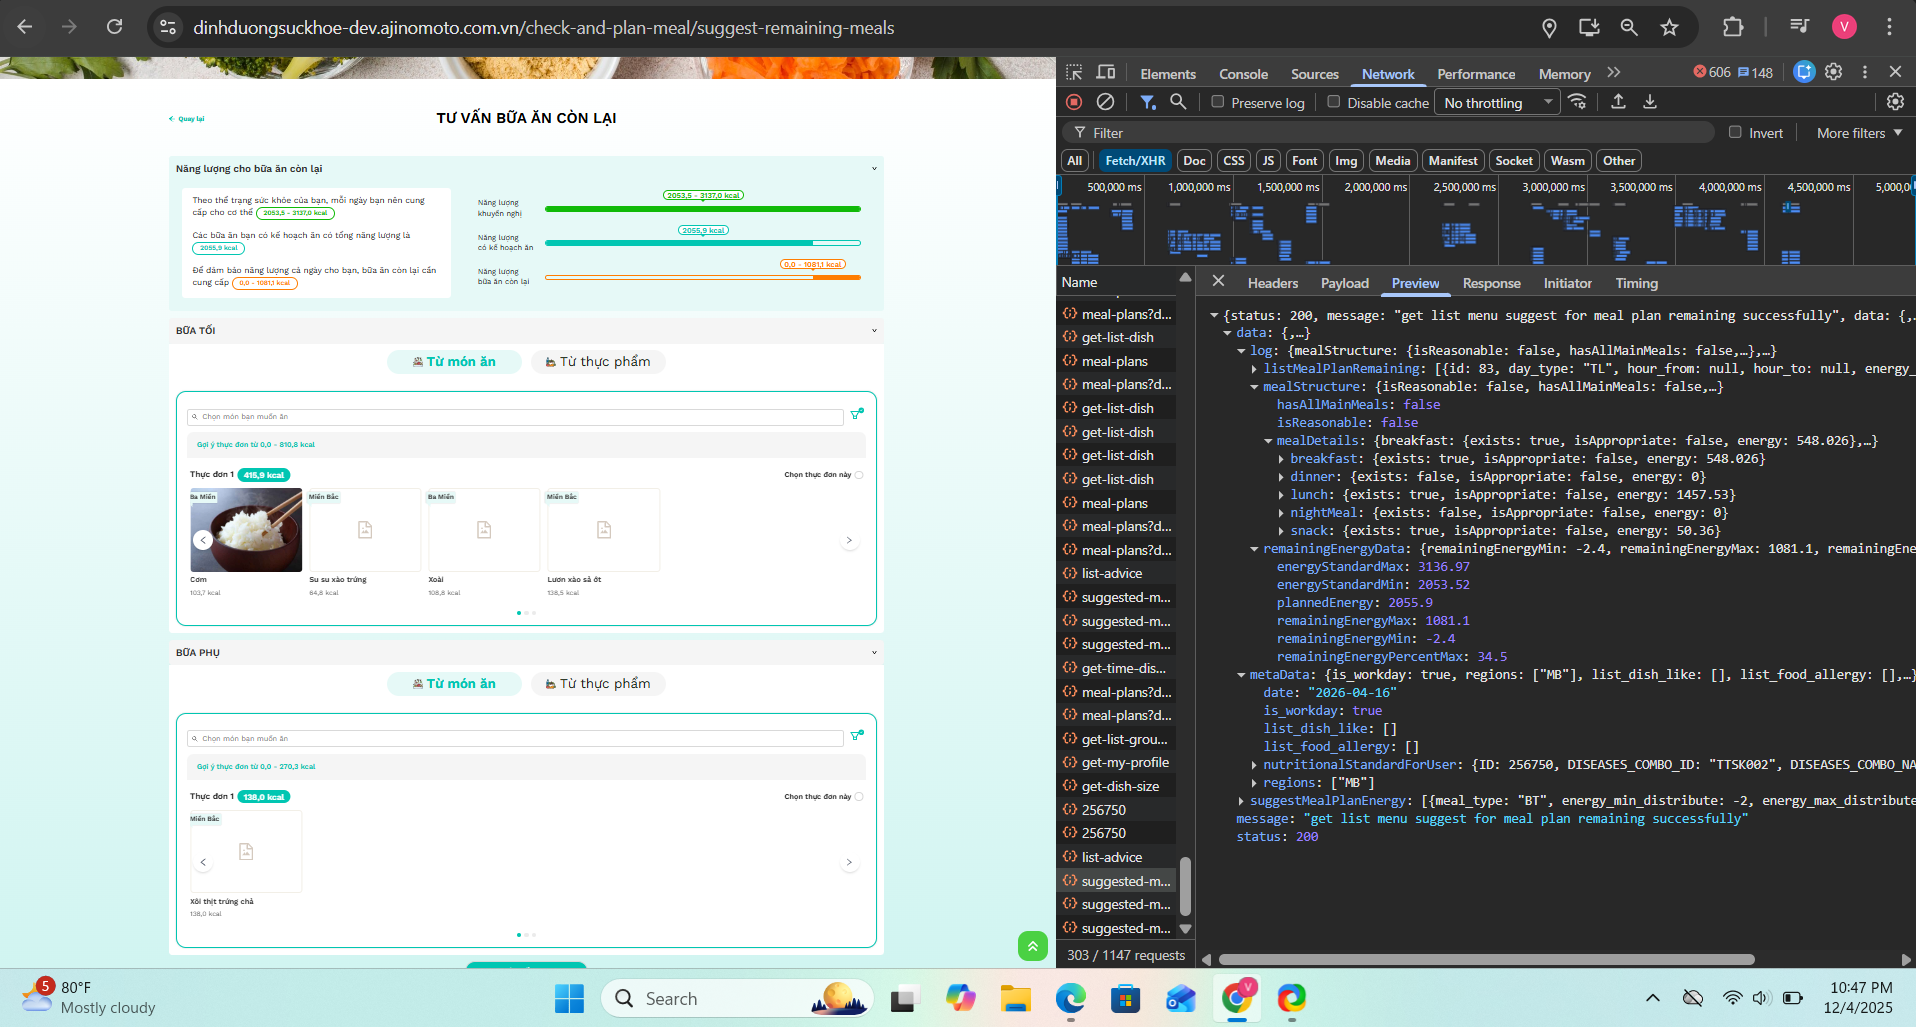Enable Disable cache checkbox
Viewport: 1916px width, 1027px height.
click(1333, 102)
